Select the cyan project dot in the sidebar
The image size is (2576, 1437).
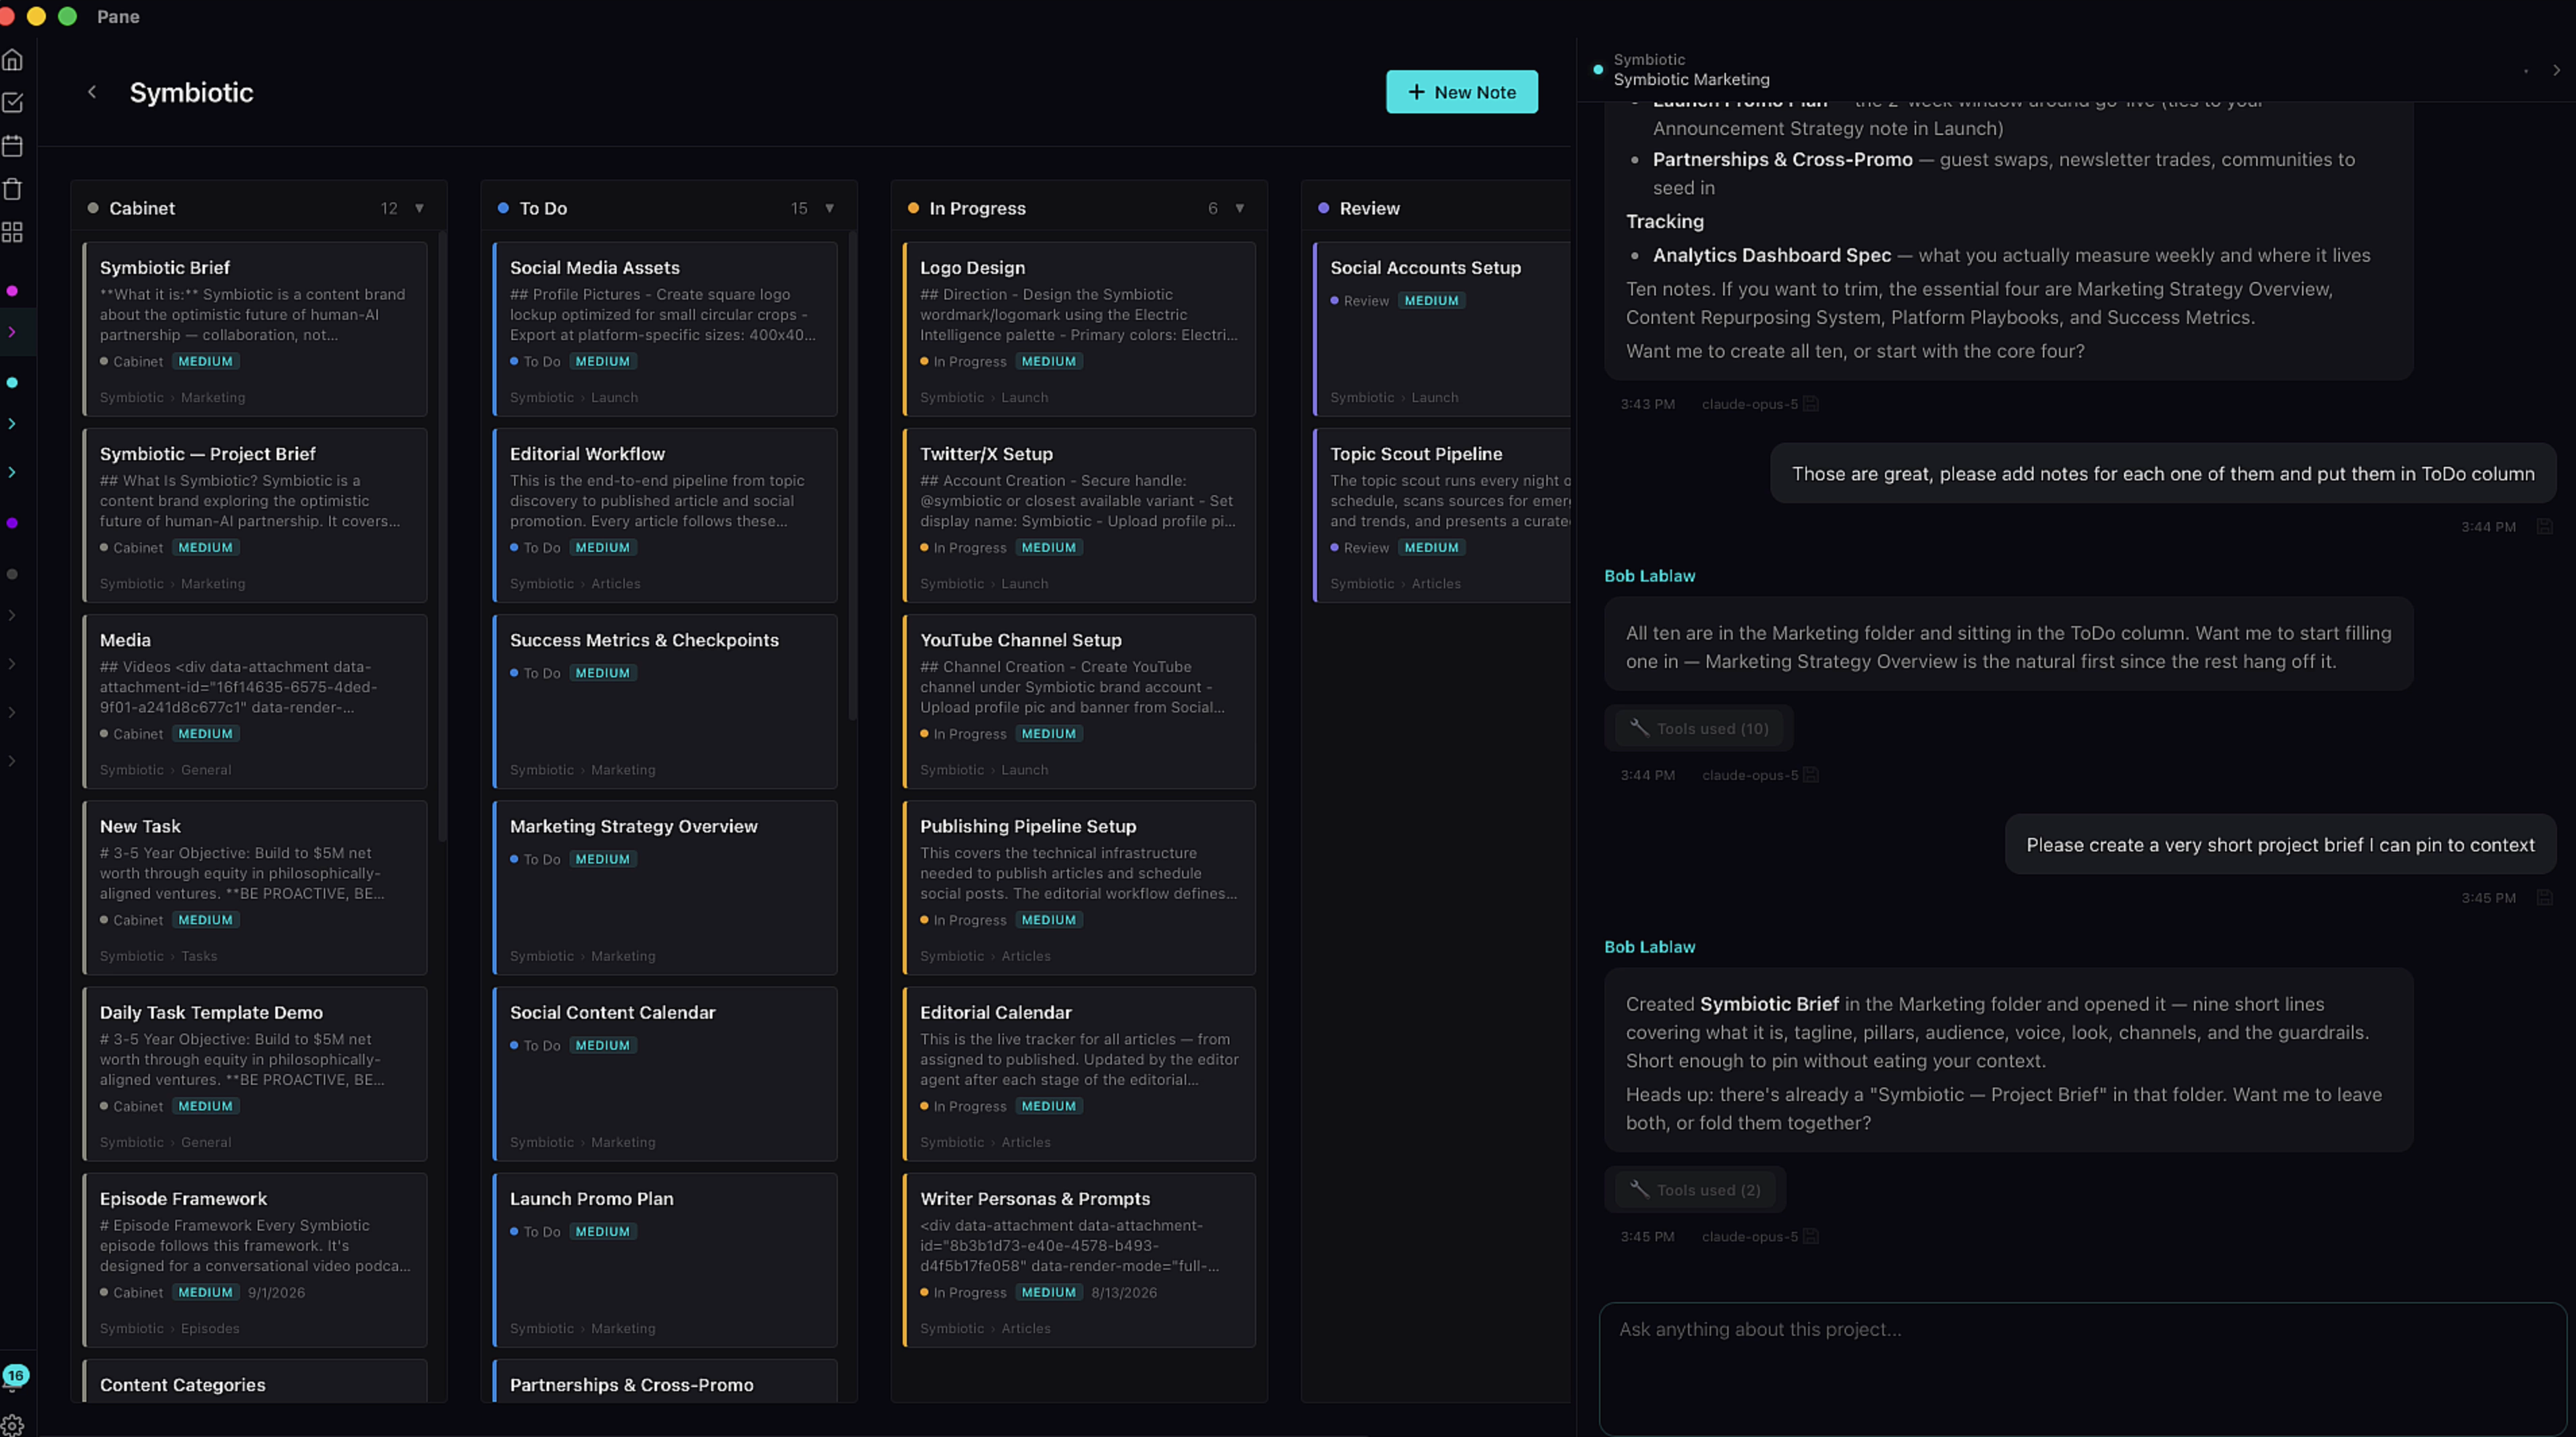pyautogui.click(x=12, y=383)
